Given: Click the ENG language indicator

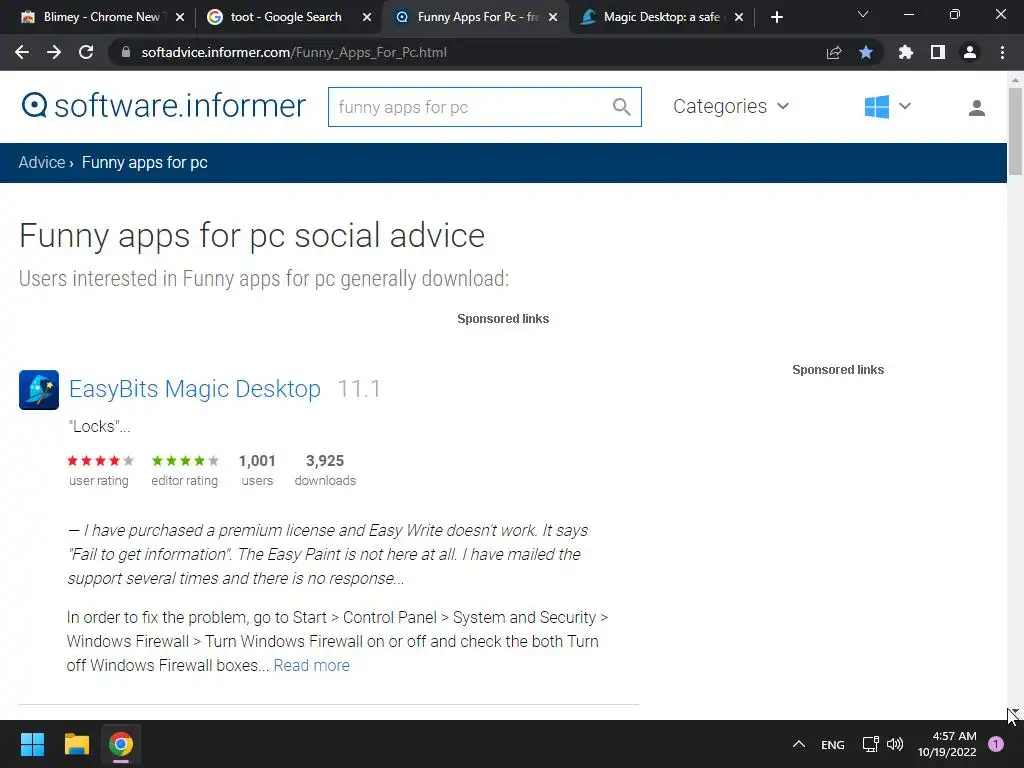Looking at the screenshot, I should click(x=833, y=745).
